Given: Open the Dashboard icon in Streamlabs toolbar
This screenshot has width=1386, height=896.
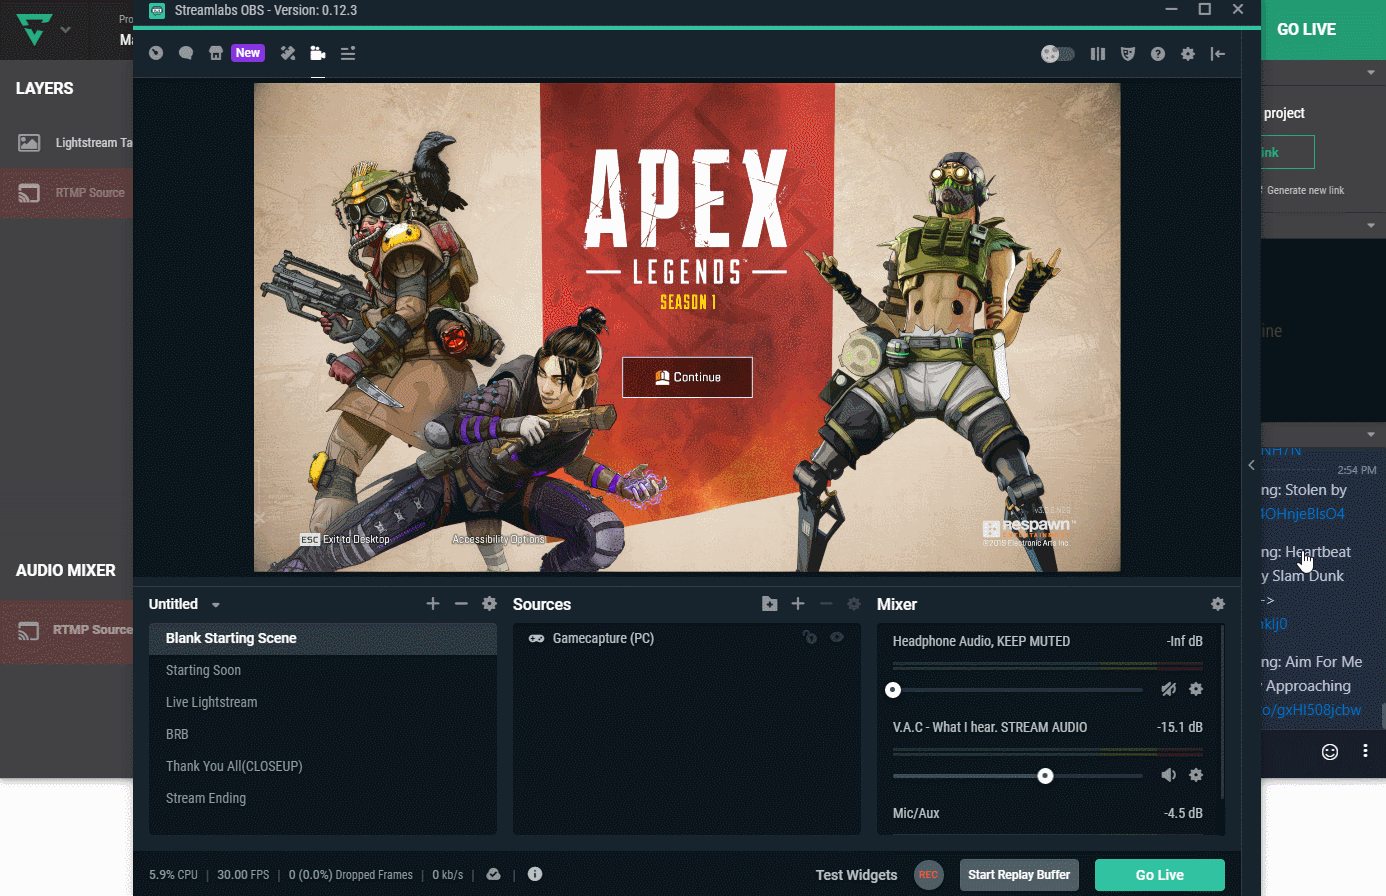Looking at the screenshot, I should [x=156, y=53].
